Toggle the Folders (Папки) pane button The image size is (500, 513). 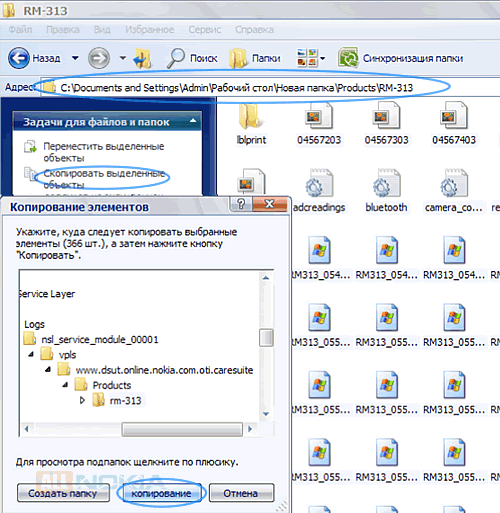(255, 58)
